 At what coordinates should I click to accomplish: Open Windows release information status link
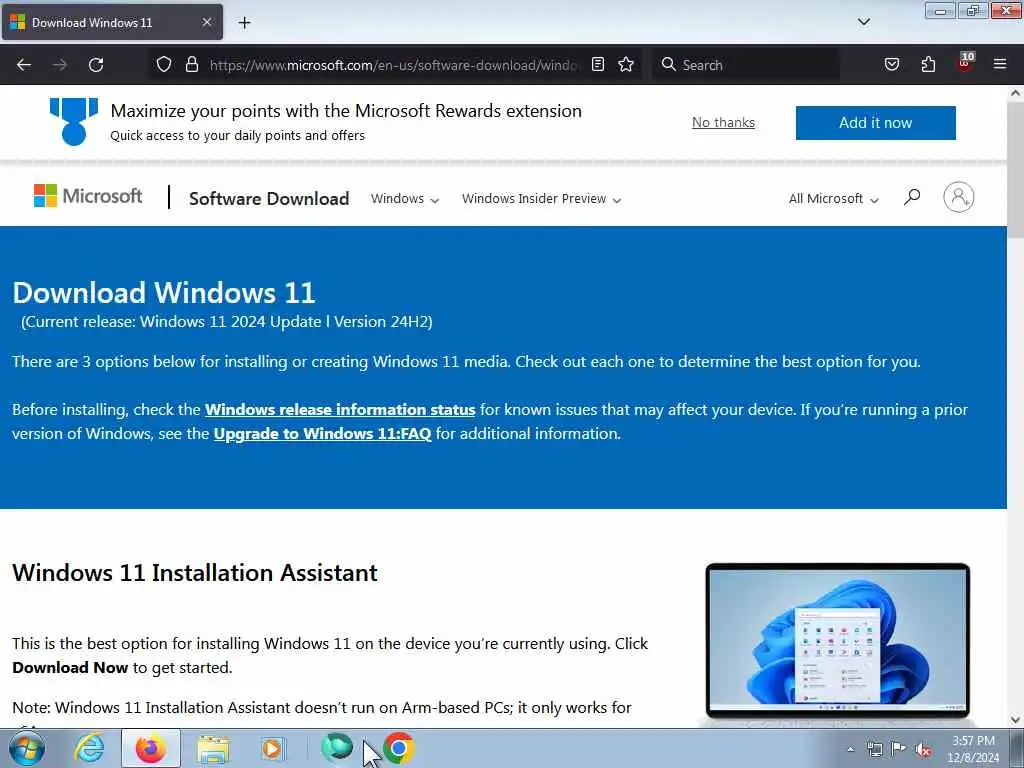coord(340,409)
